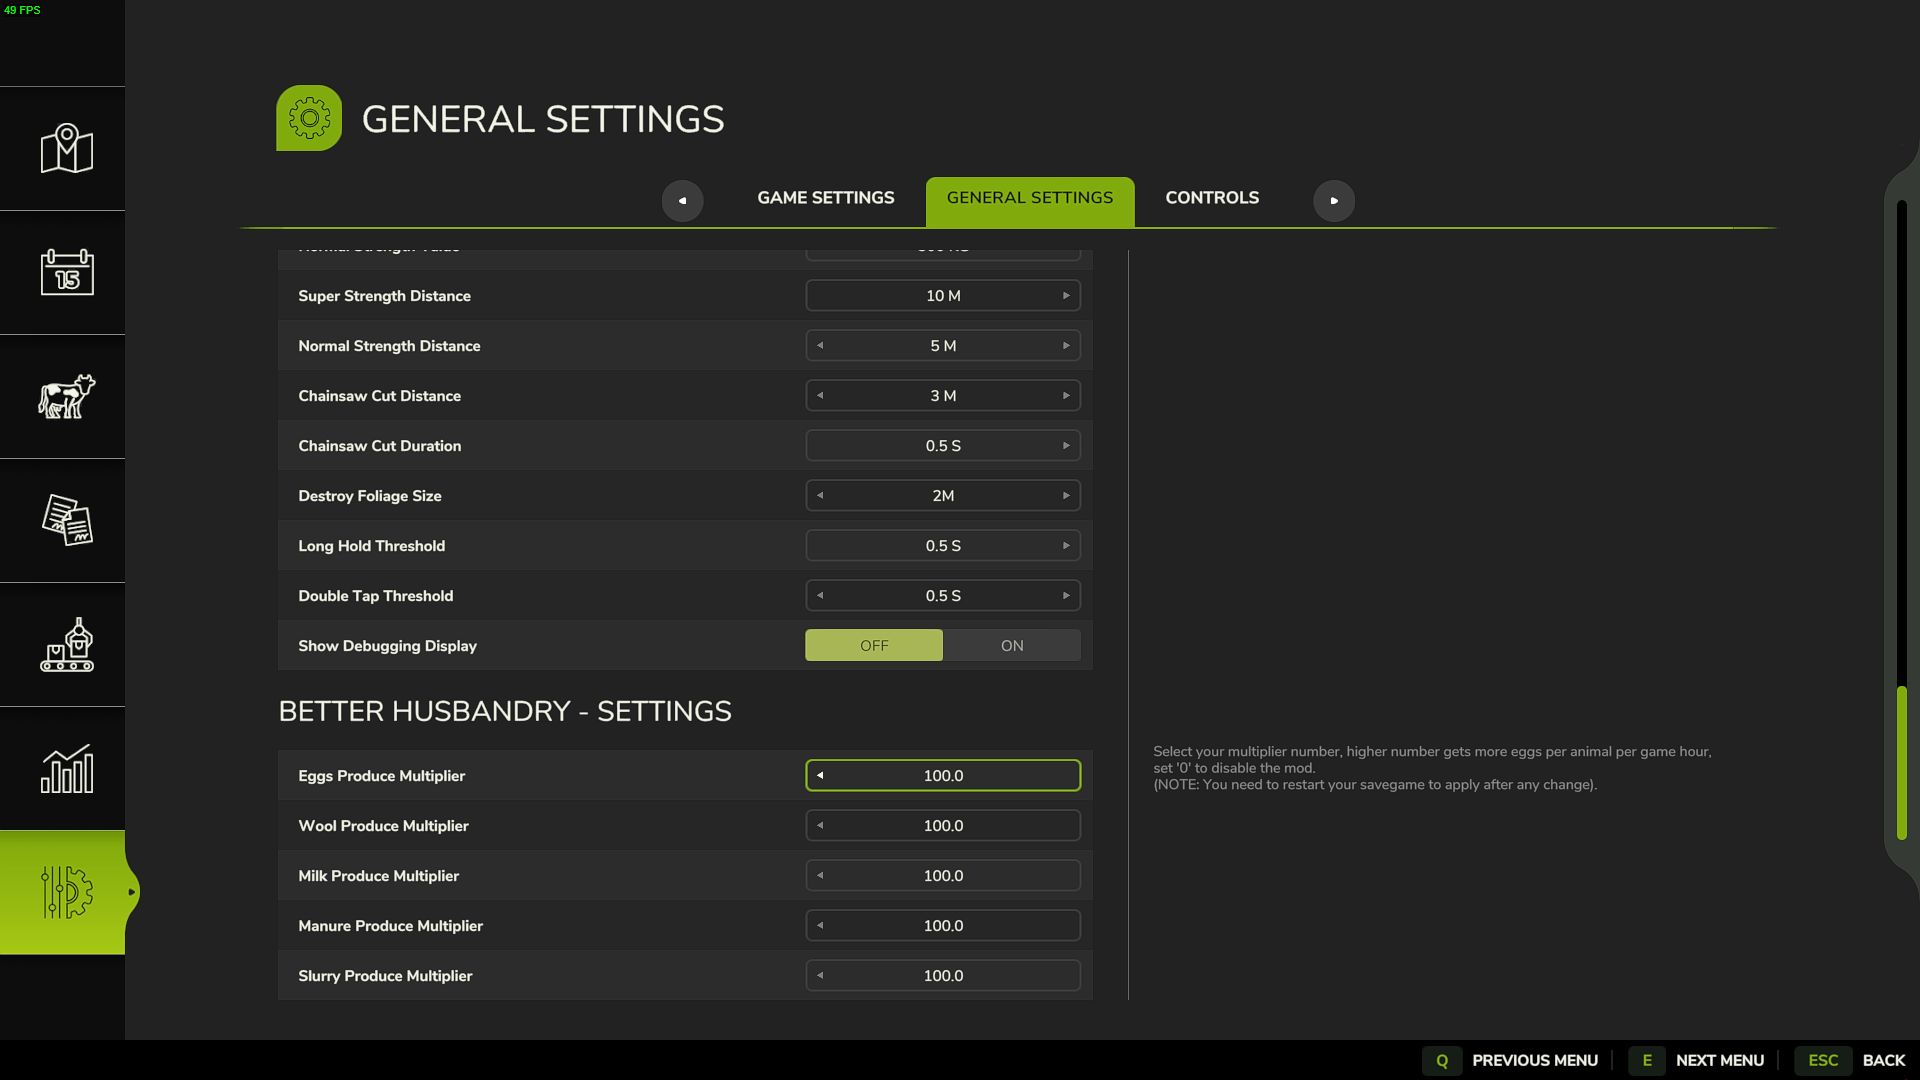Switch to CONTROLS tab
Screen dimensions: 1920x1080
(x=1212, y=199)
